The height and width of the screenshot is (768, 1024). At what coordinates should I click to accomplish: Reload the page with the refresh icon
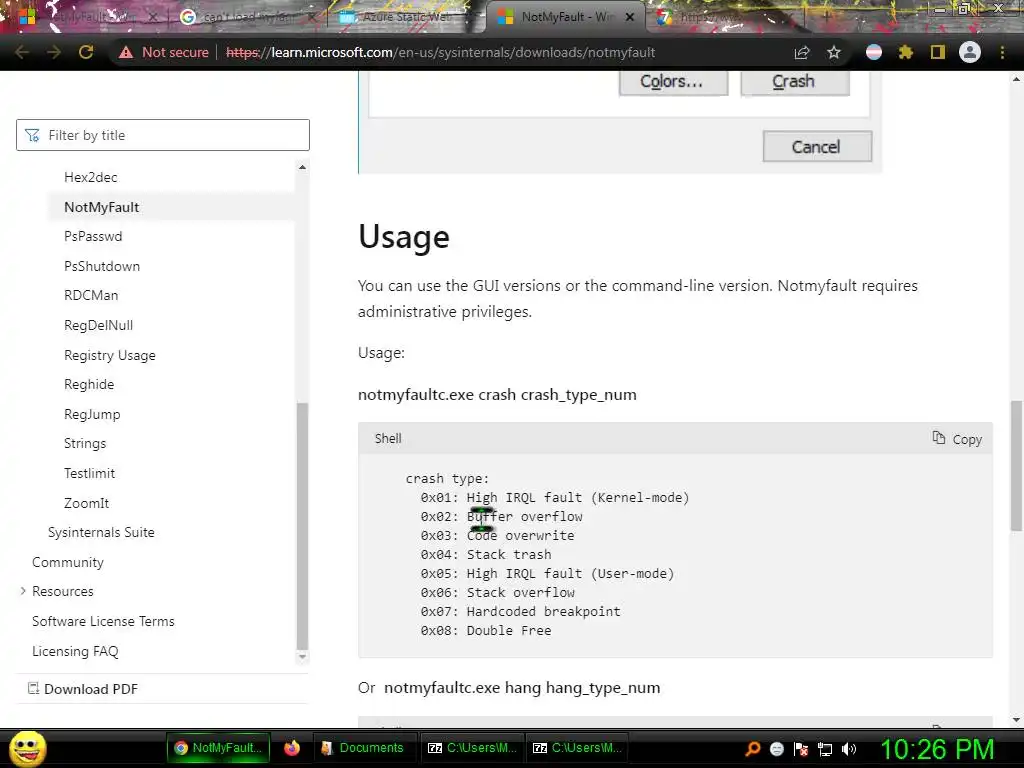pyautogui.click(x=86, y=52)
